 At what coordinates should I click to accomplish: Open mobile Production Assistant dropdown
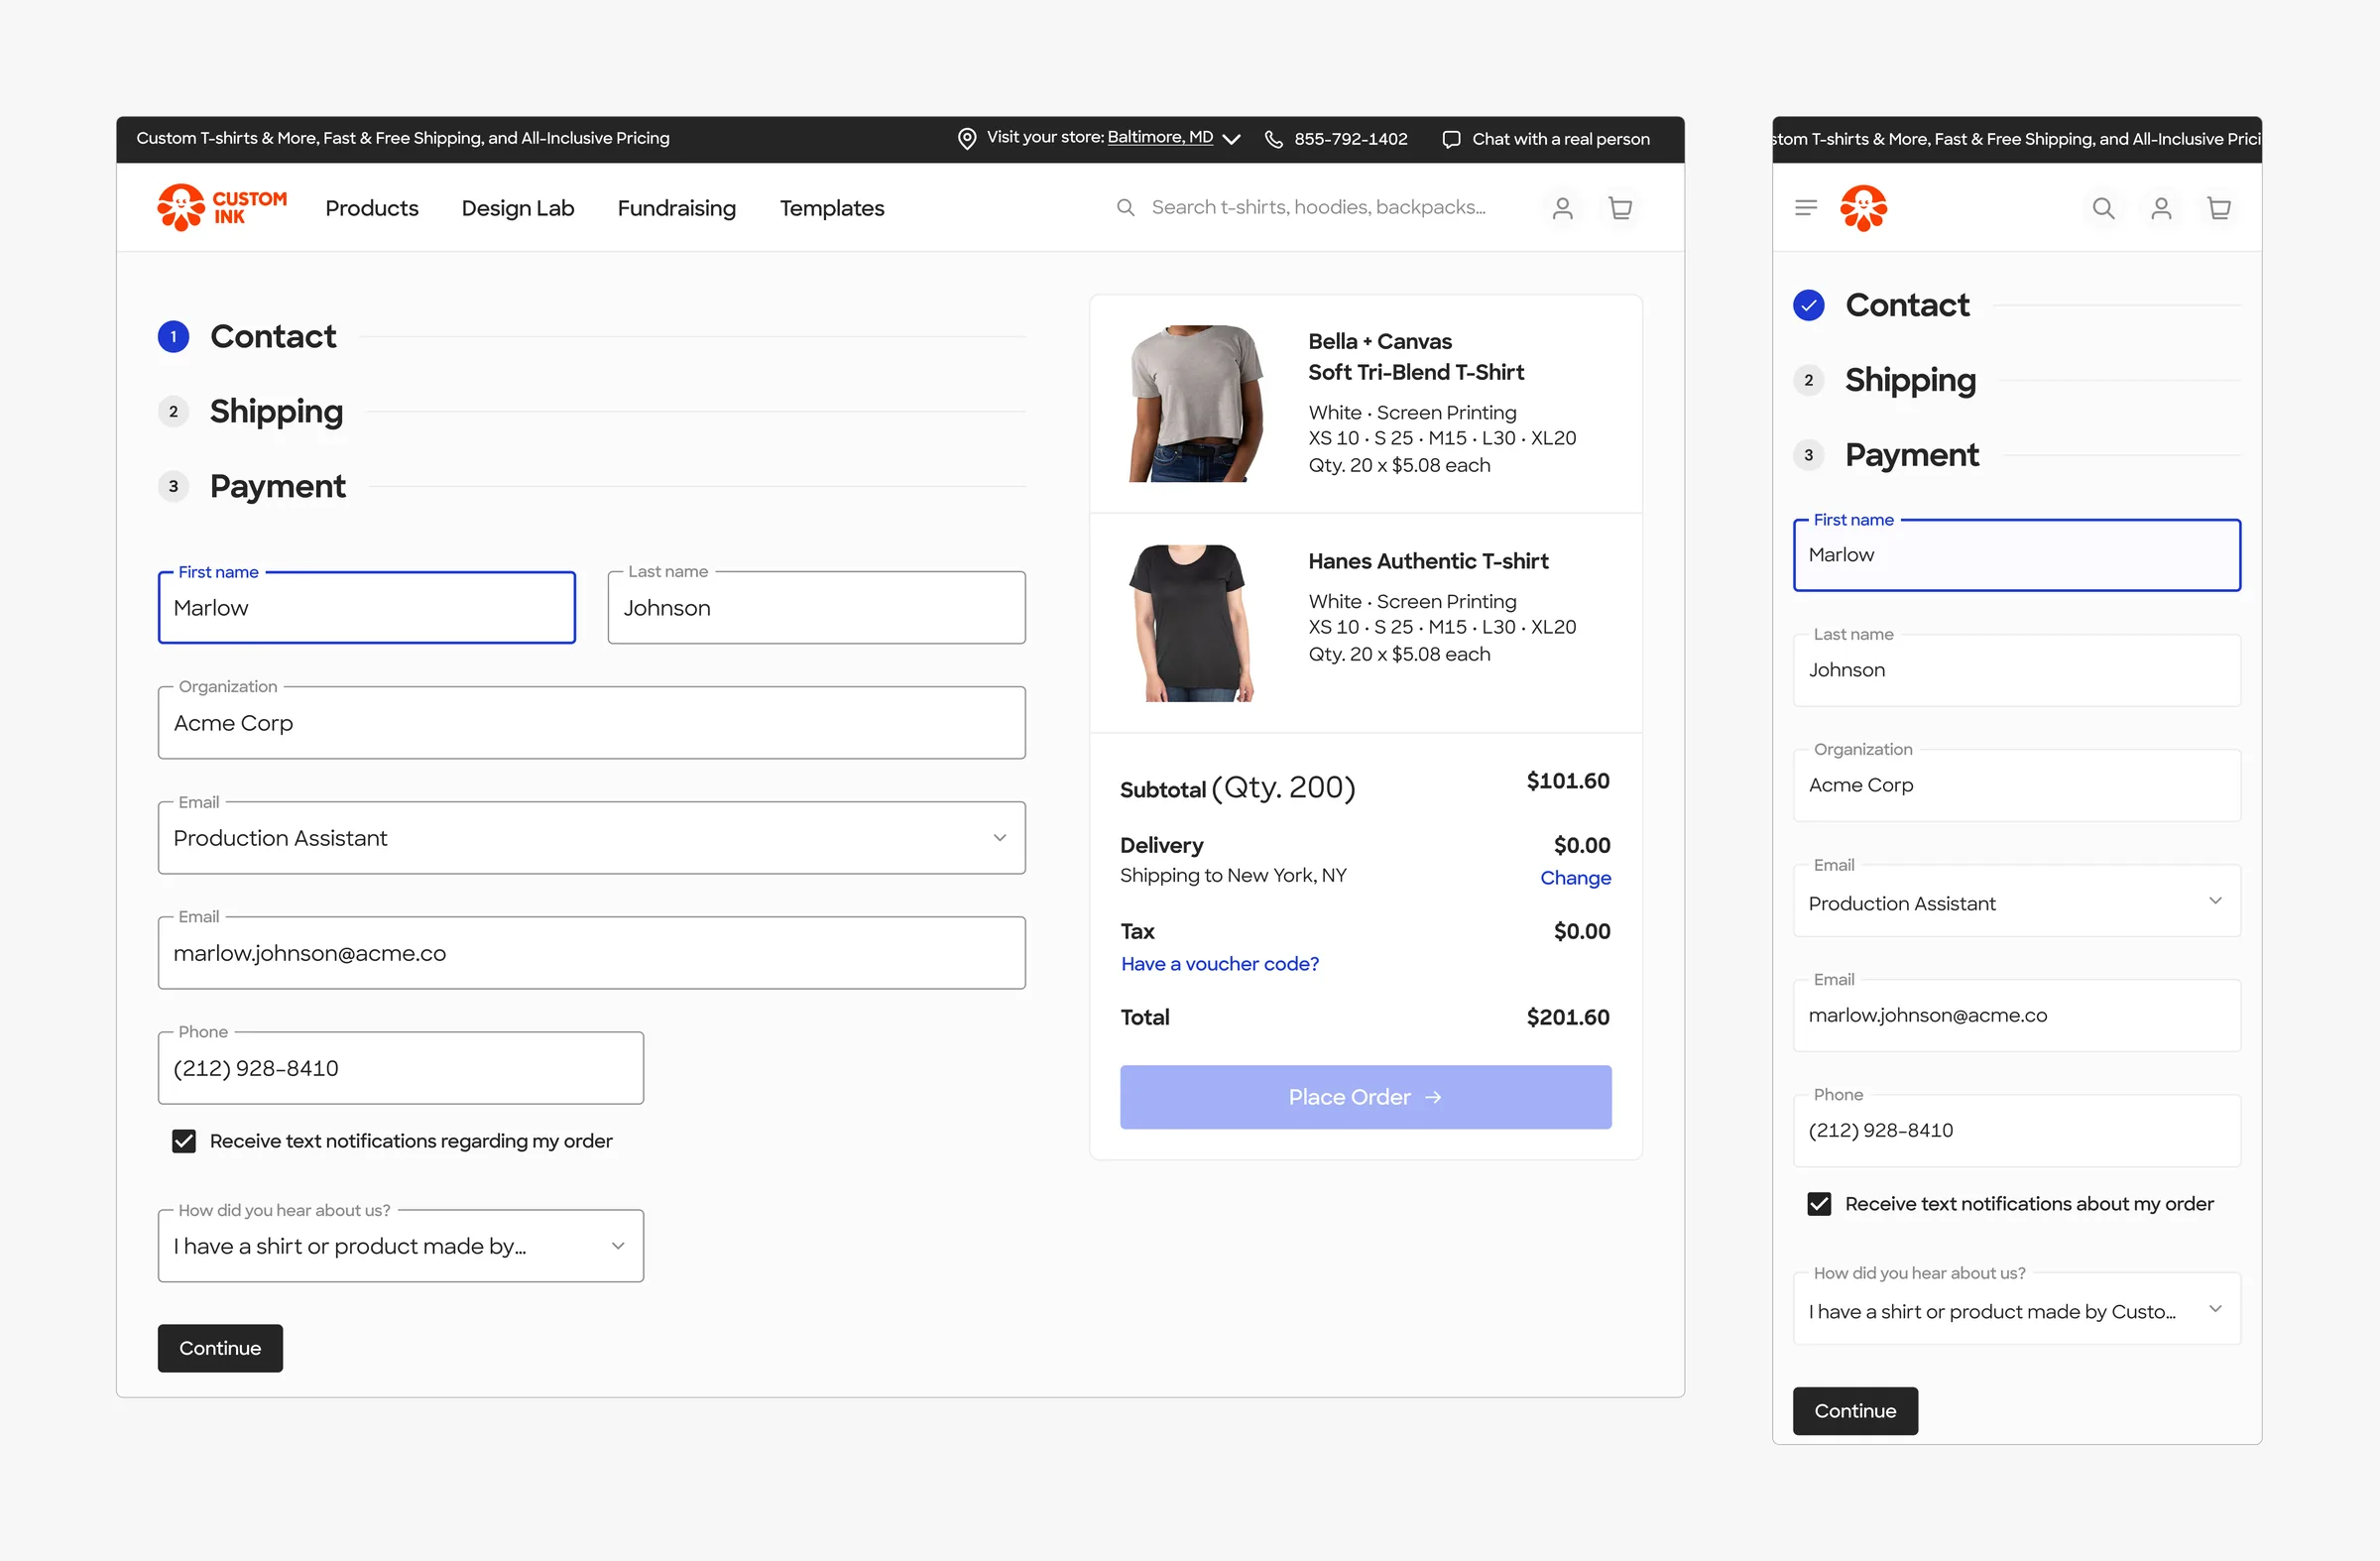2016,901
